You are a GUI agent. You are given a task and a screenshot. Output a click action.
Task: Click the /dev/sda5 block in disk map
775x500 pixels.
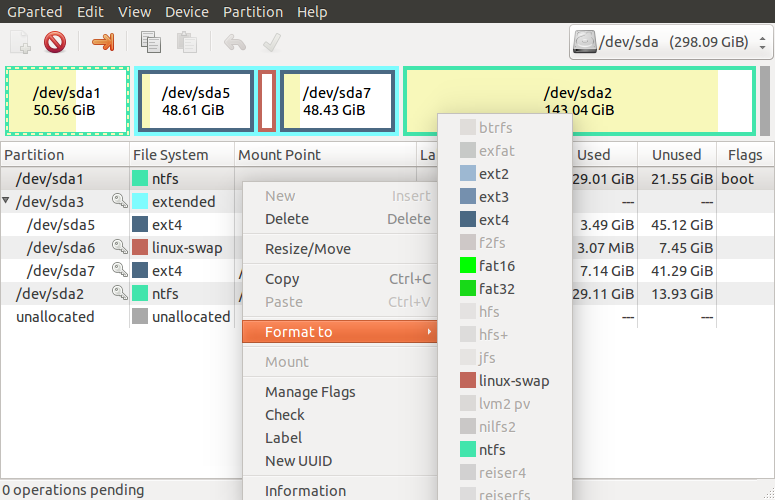196,101
